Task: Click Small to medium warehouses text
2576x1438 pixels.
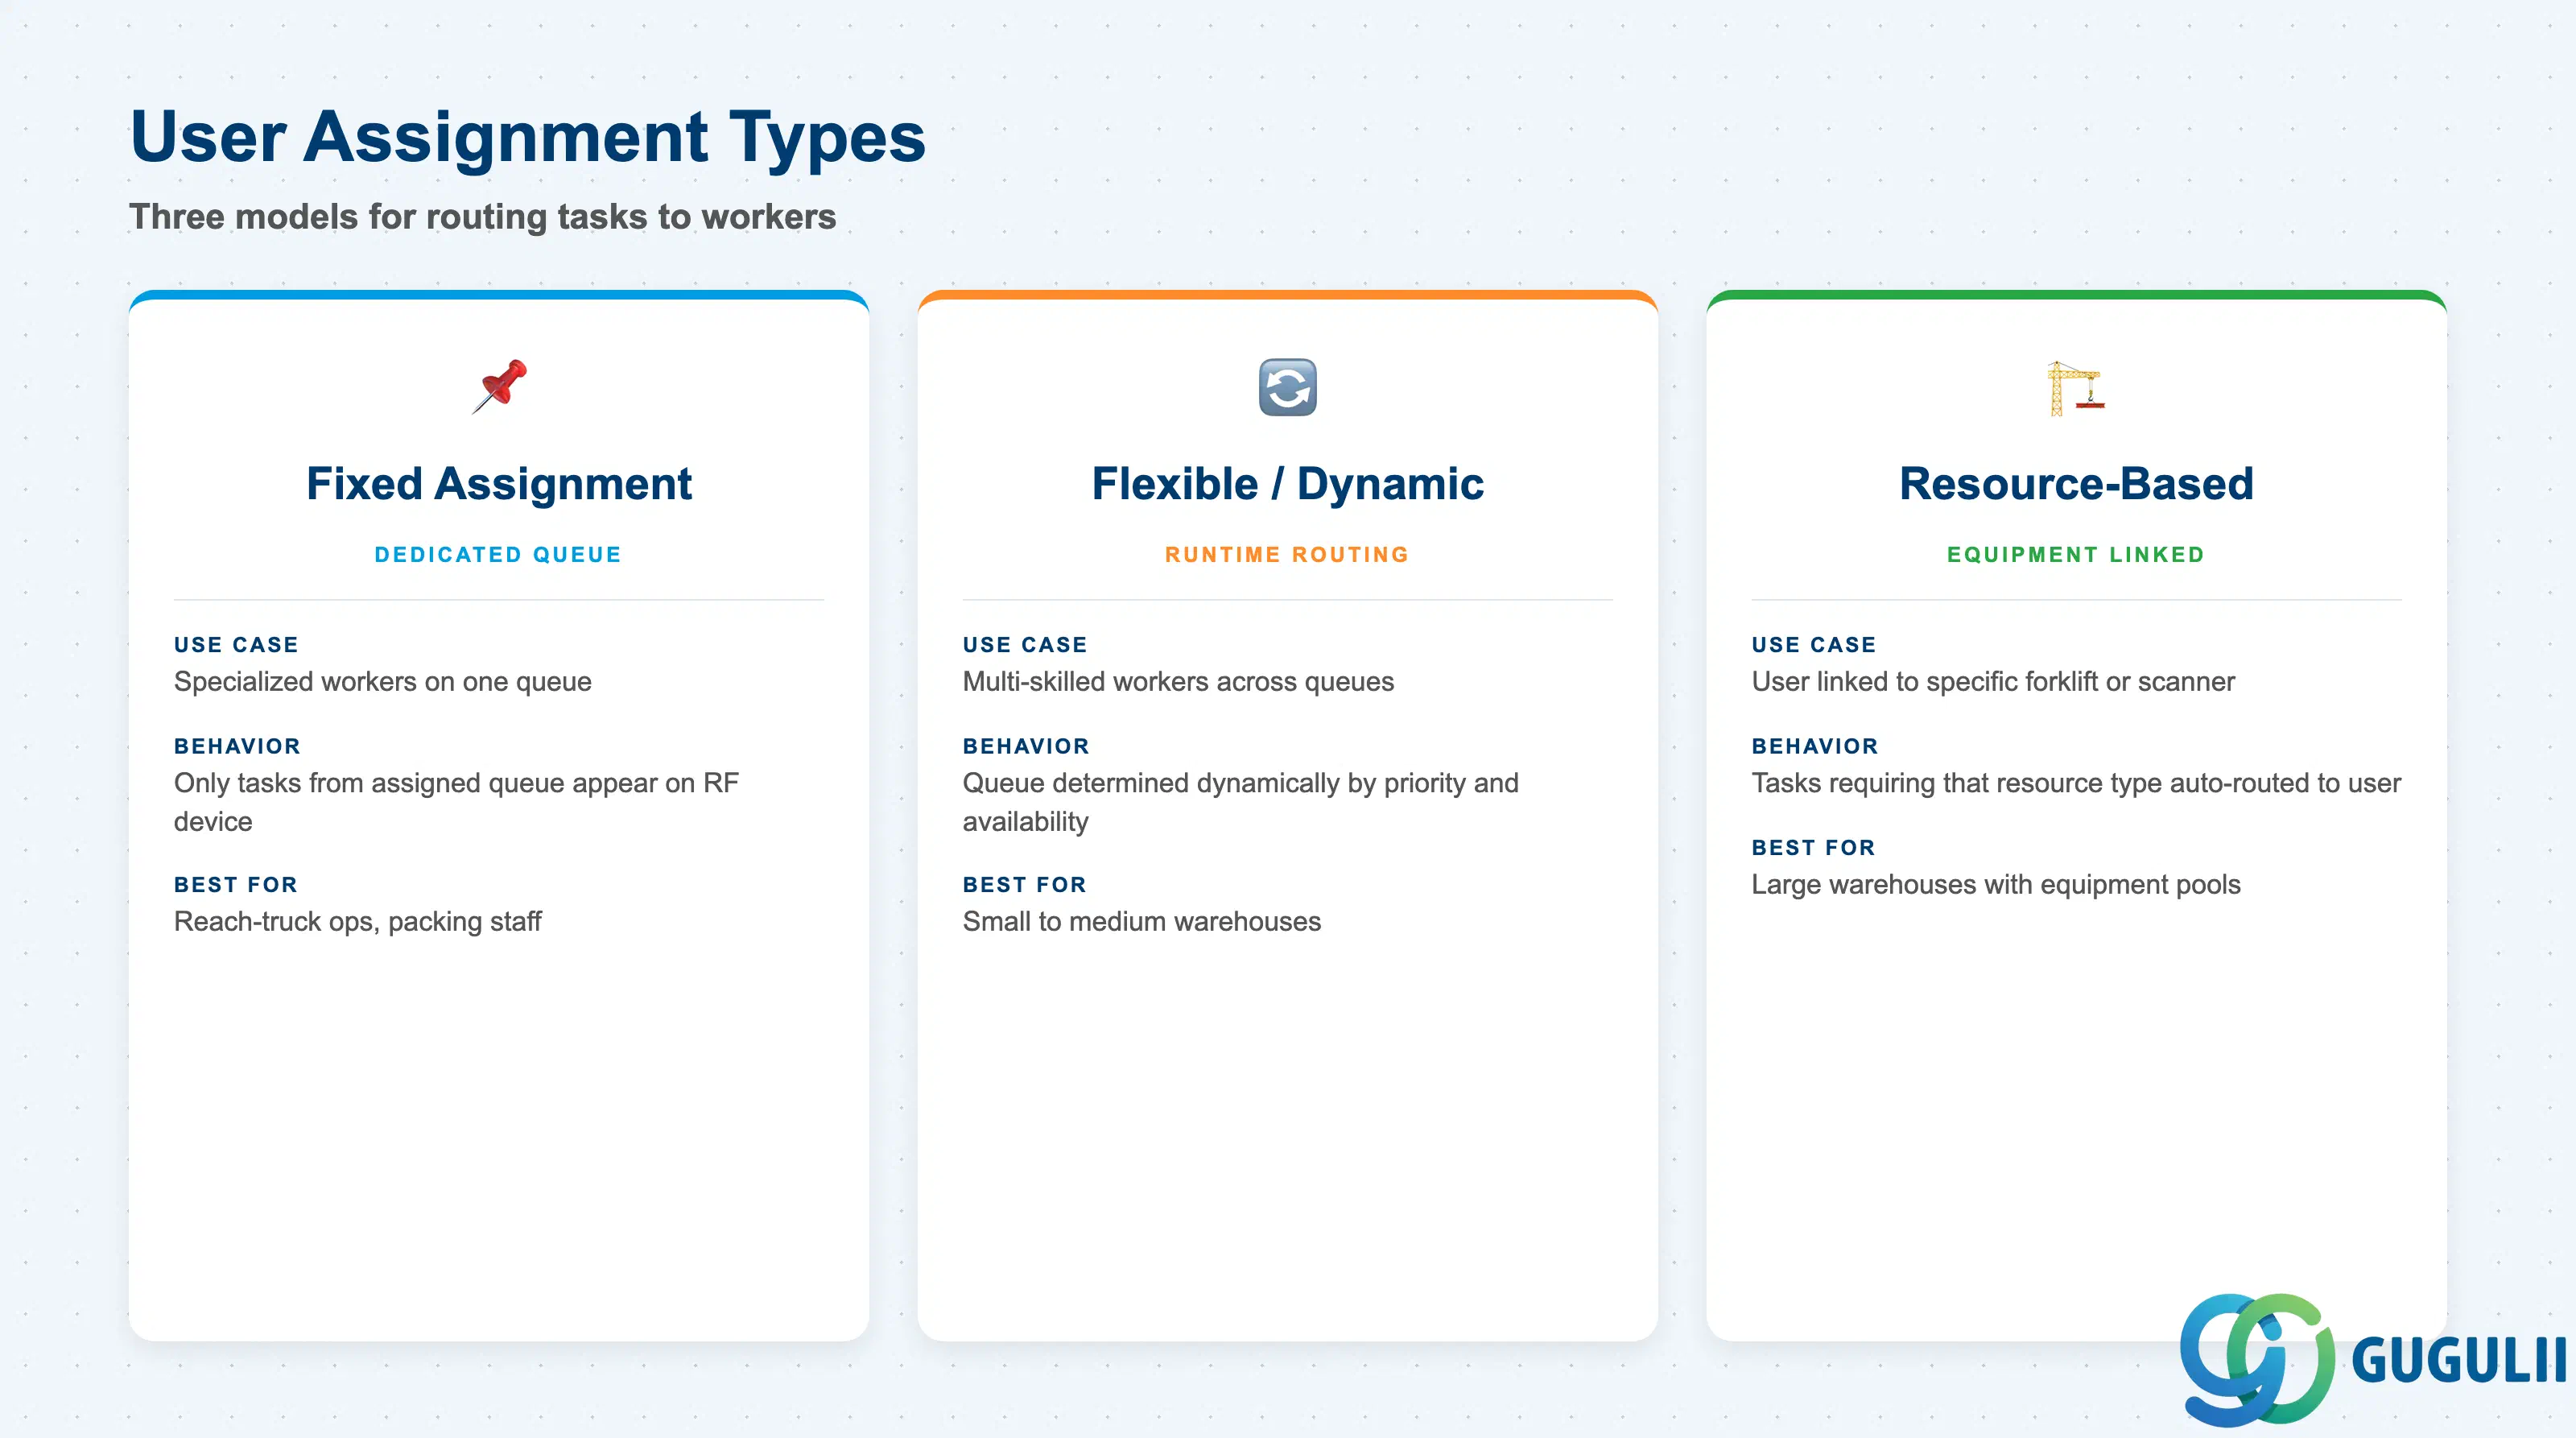Action: 1142,922
